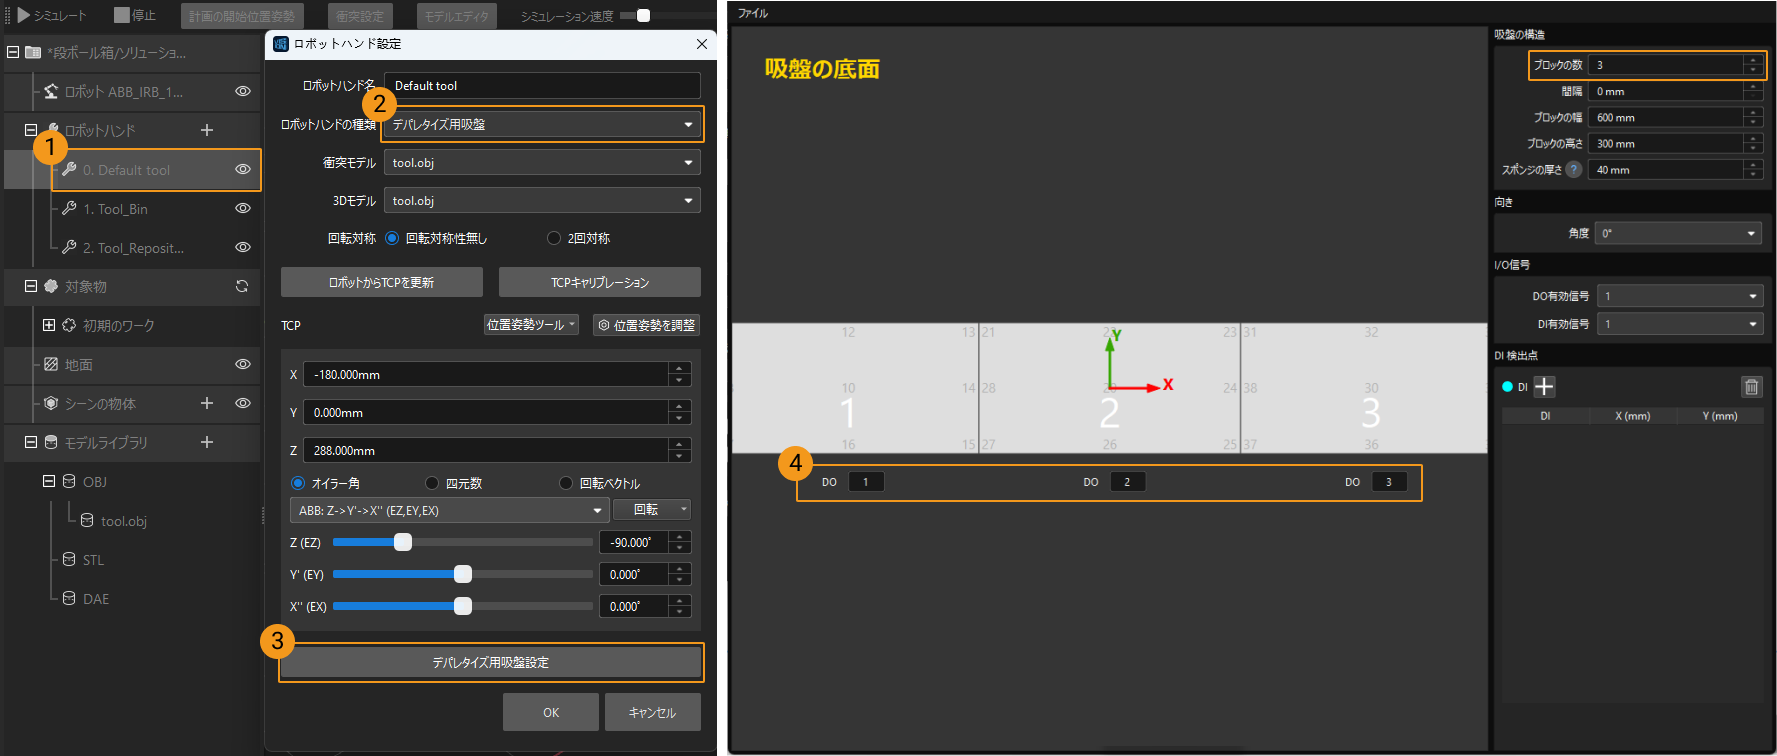Open the 角度 dropdown
1777x756 pixels.
click(1677, 233)
